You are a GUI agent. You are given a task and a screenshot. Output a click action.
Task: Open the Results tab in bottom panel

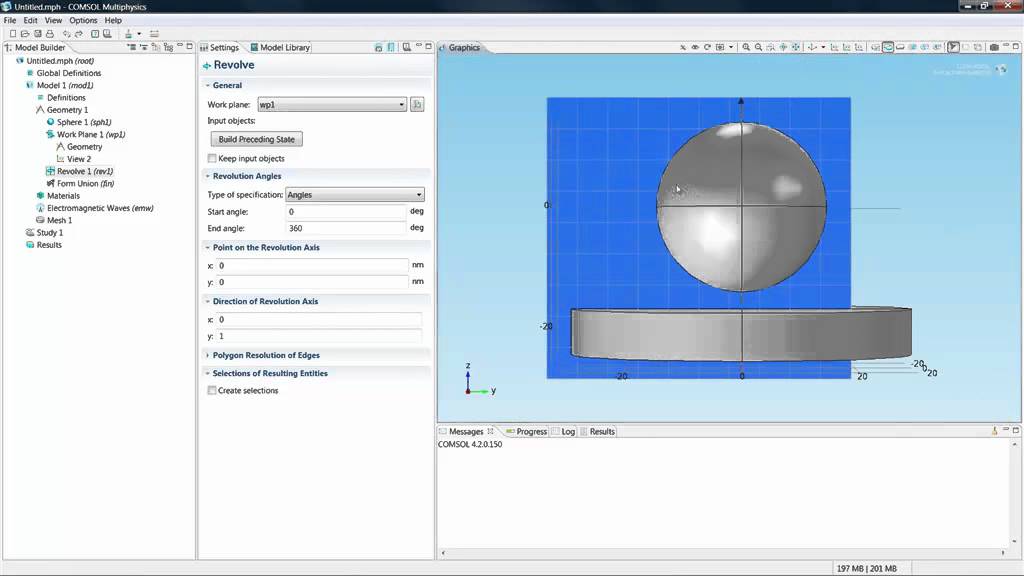[598, 432]
